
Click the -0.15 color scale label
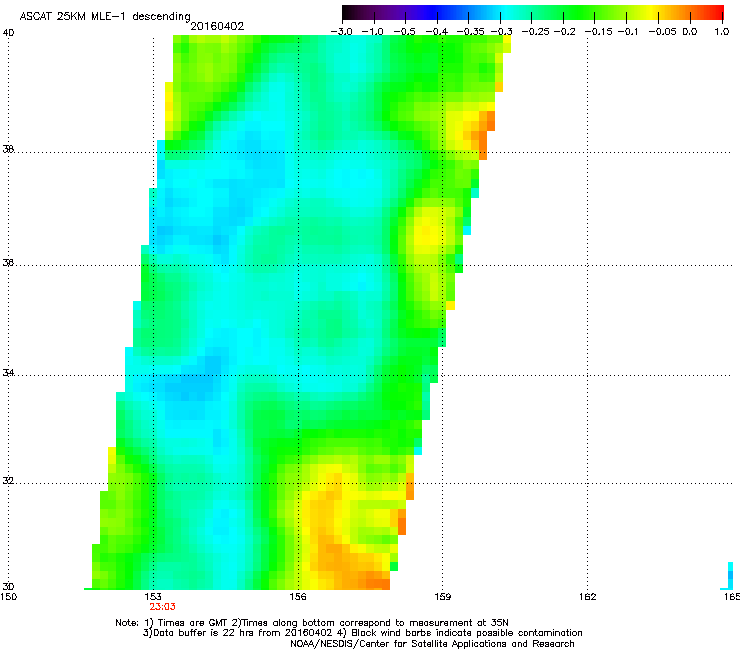point(598,32)
